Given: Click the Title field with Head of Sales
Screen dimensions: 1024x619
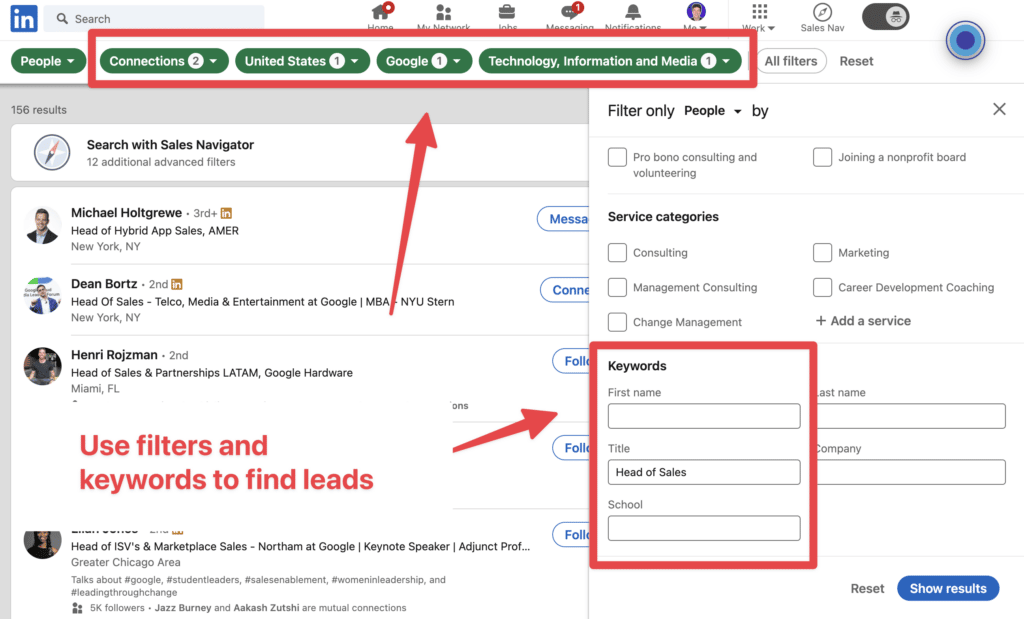Looking at the screenshot, I should [704, 472].
